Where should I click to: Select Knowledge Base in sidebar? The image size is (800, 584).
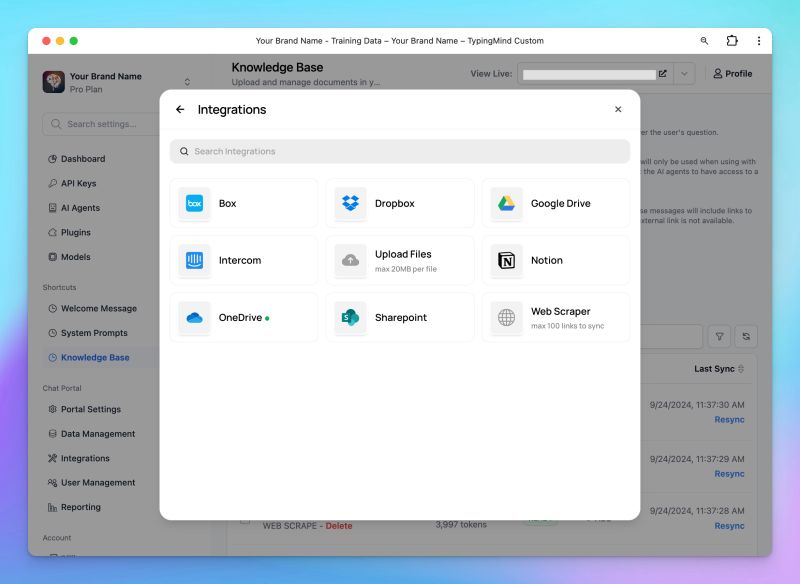(95, 358)
